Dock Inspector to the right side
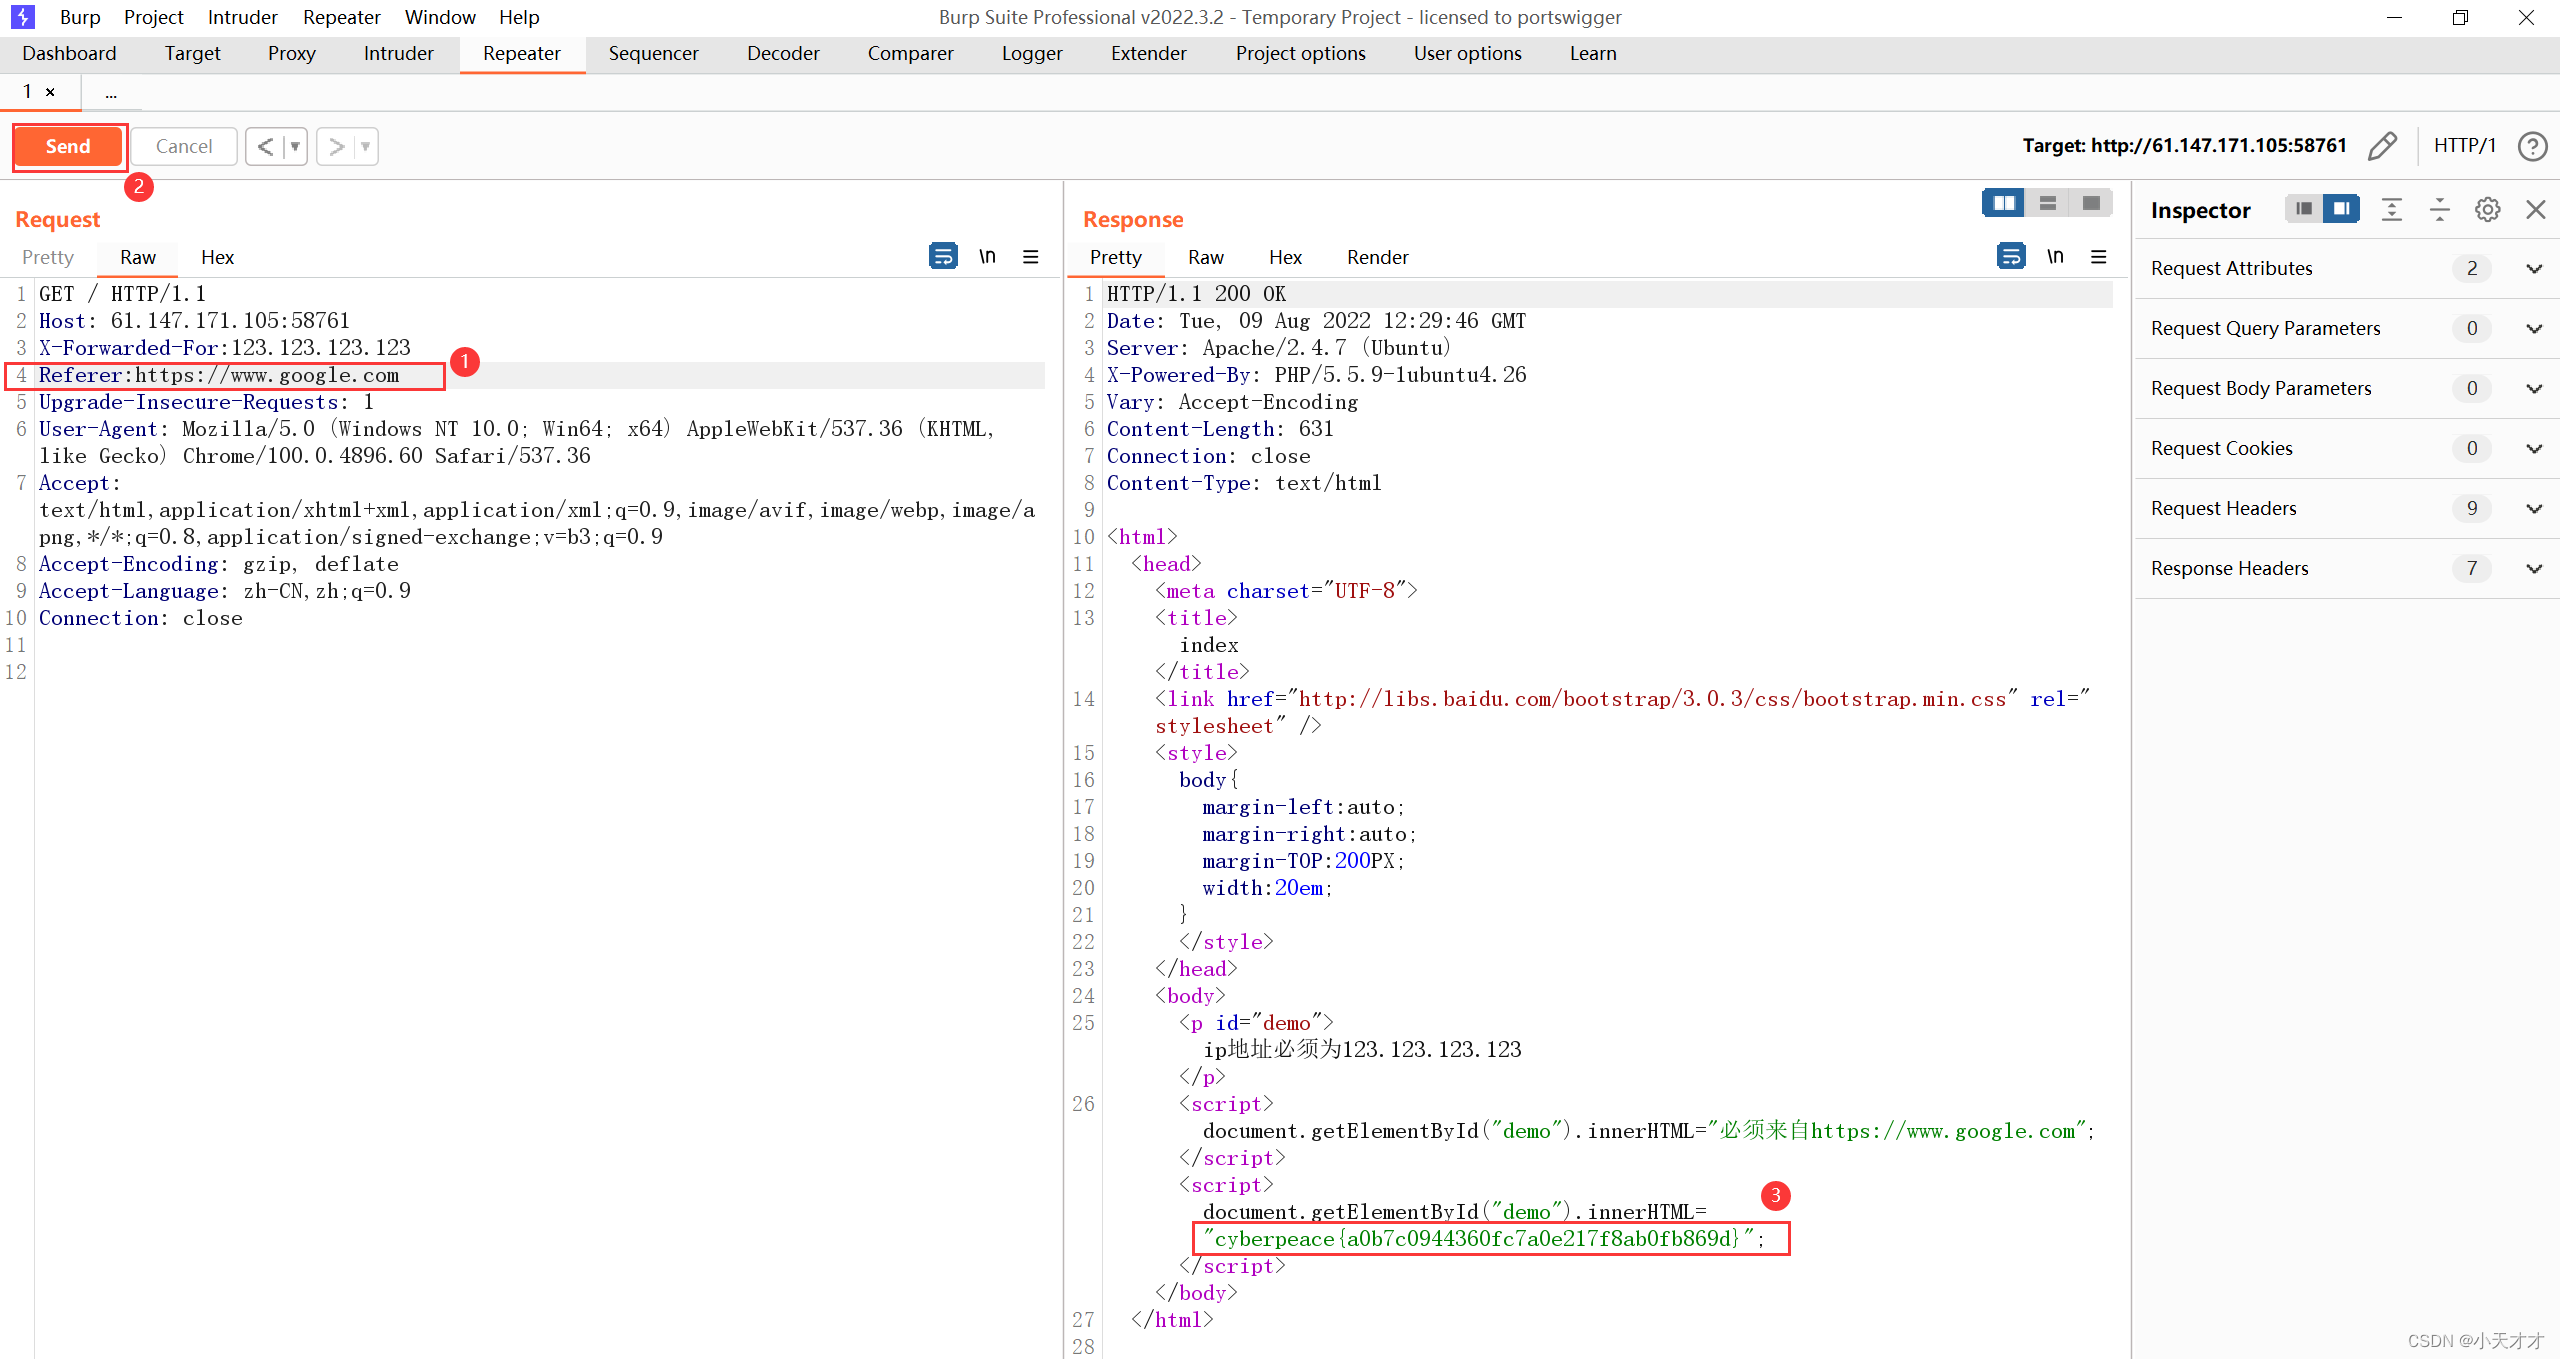This screenshot has width=2560, height=1359. pyautogui.click(x=2341, y=208)
